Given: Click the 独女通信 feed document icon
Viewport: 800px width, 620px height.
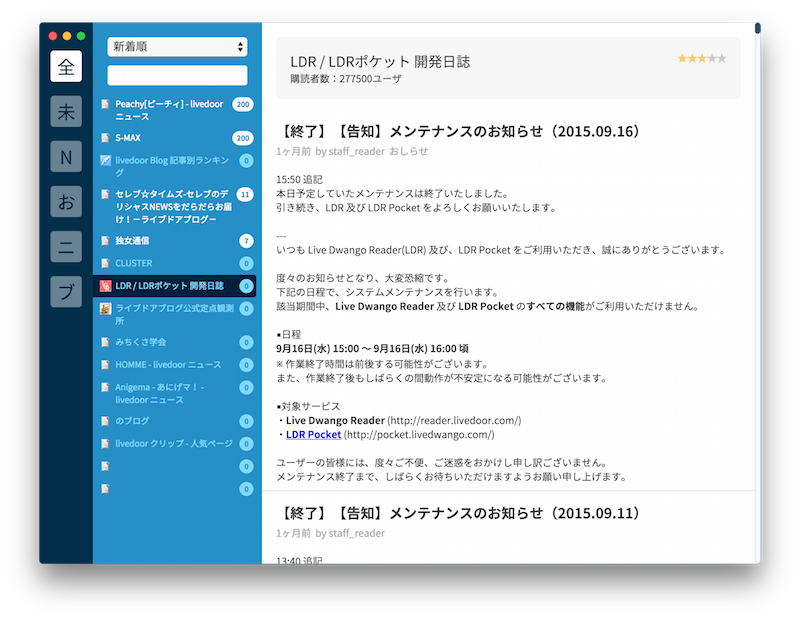Looking at the screenshot, I should click(x=105, y=241).
